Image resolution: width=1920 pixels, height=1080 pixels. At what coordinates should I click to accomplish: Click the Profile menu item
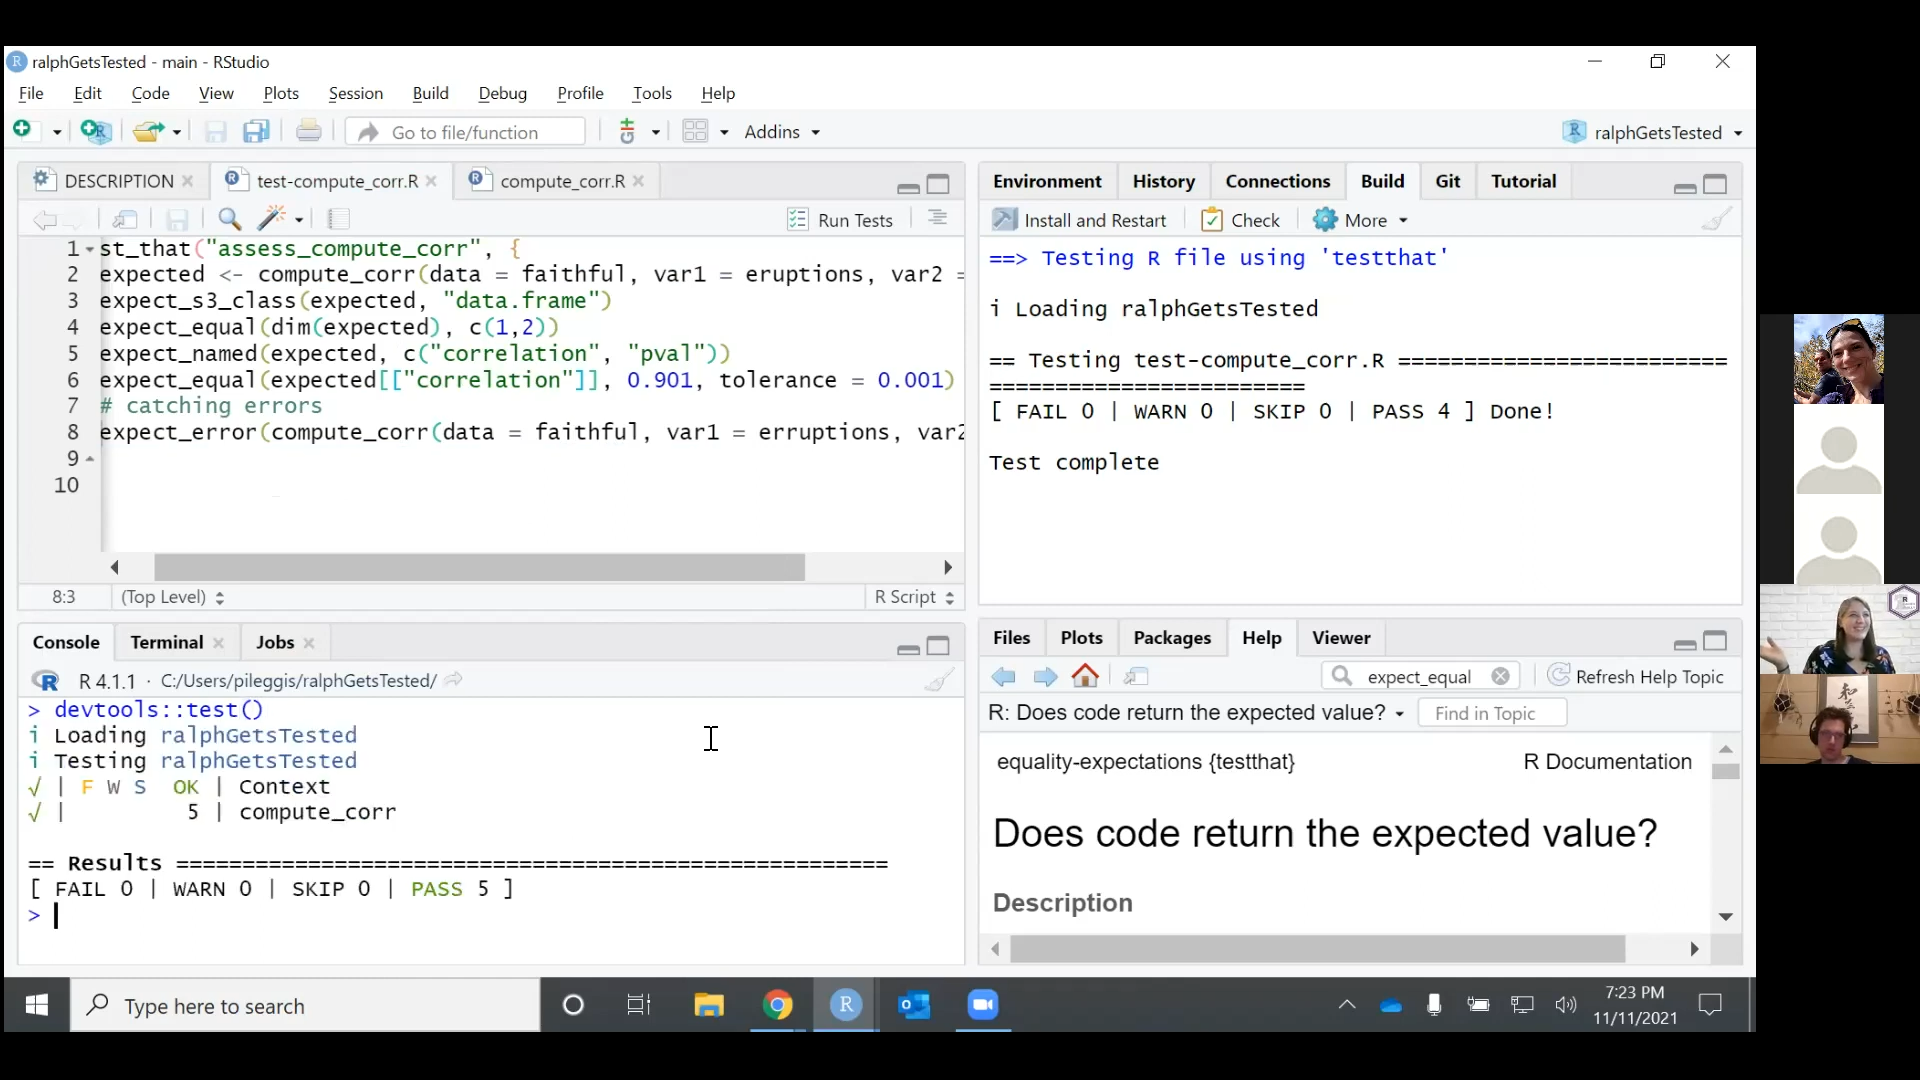pos(580,92)
